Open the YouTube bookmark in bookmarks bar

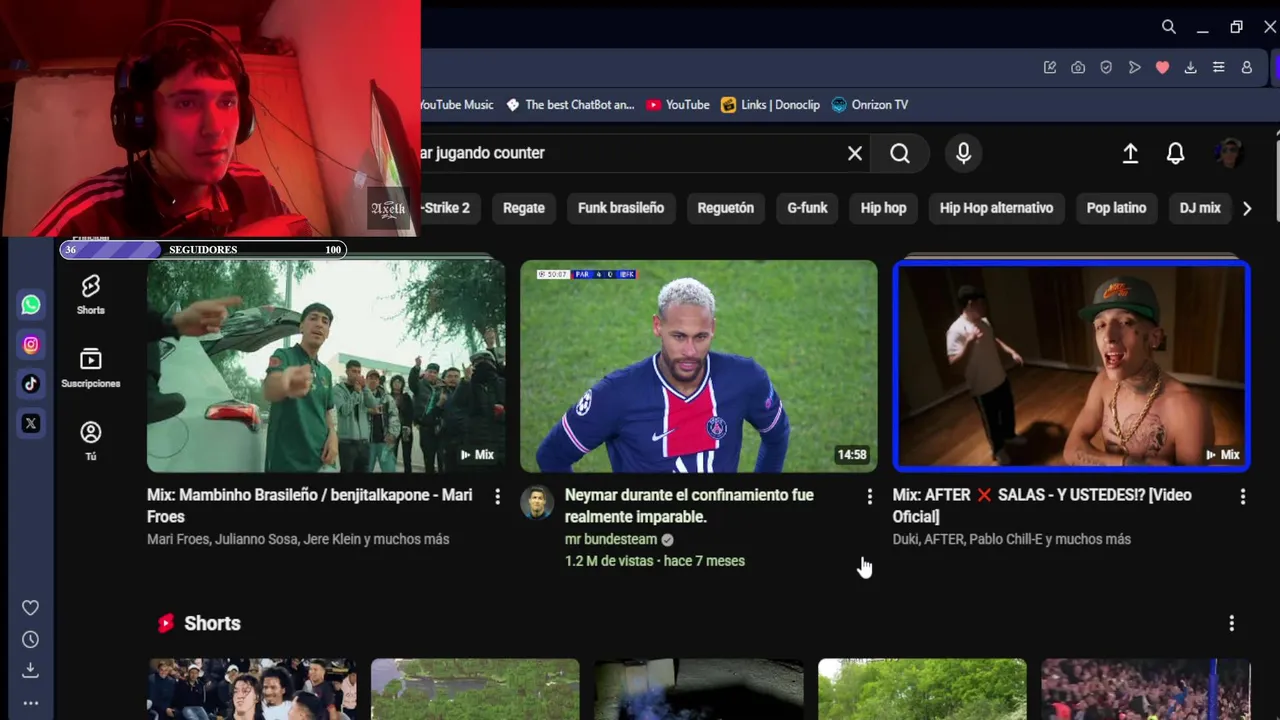(x=678, y=105)
